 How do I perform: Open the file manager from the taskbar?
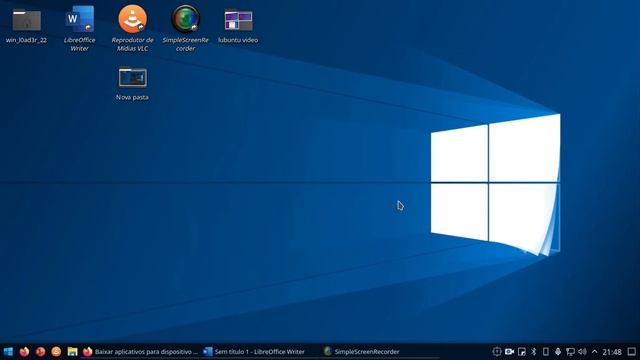72,351
